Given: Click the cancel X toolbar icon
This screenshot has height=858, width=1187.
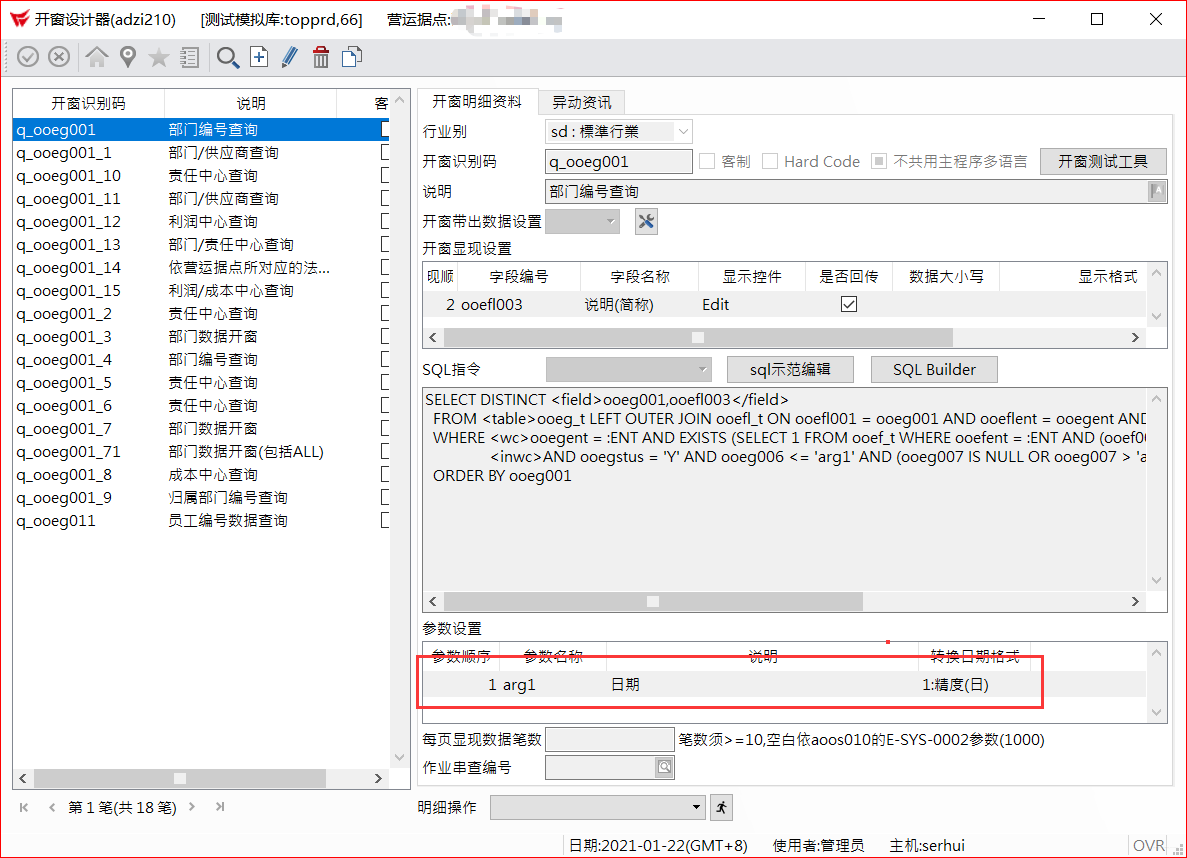Looking at the screenshot, I should 59,57.
